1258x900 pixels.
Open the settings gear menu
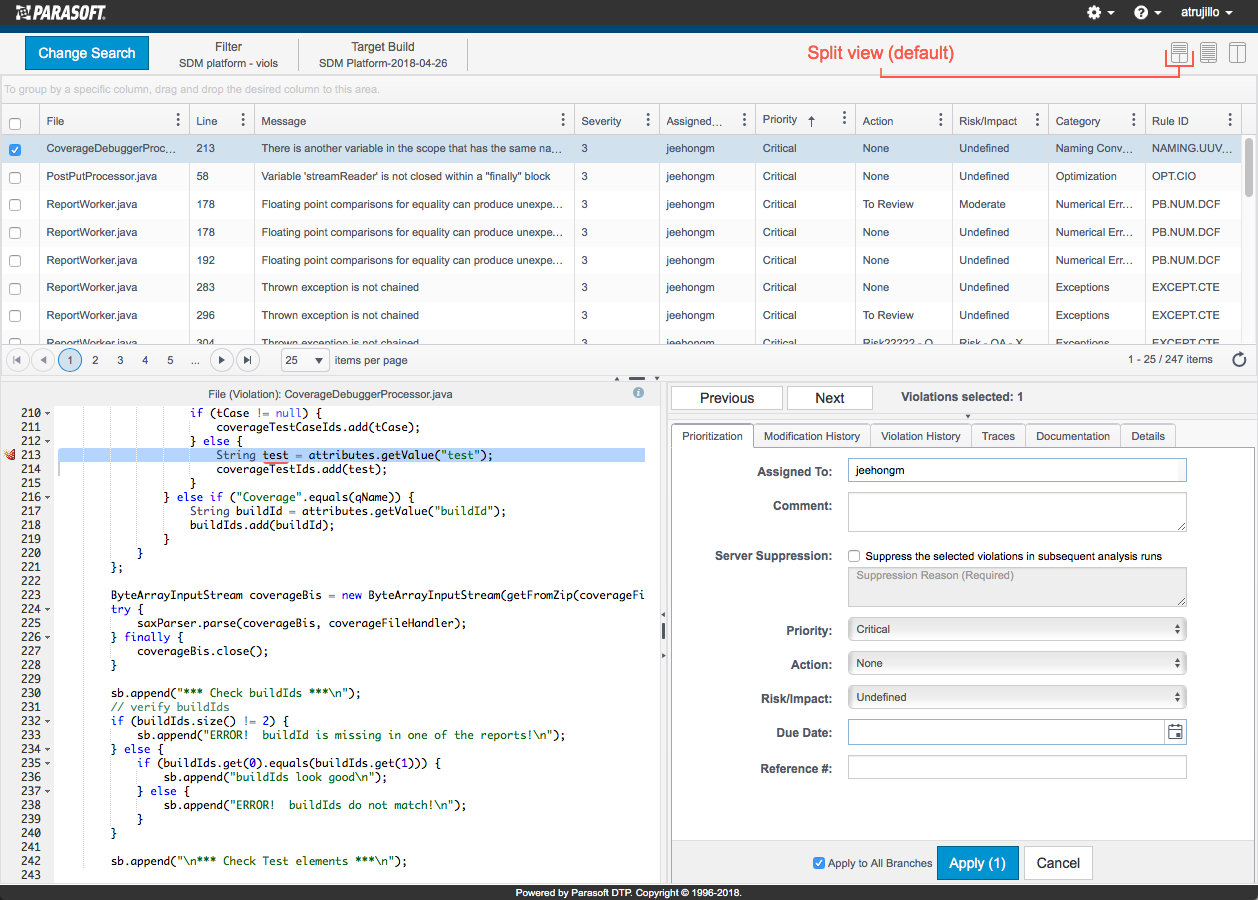tap(1100, 13)
